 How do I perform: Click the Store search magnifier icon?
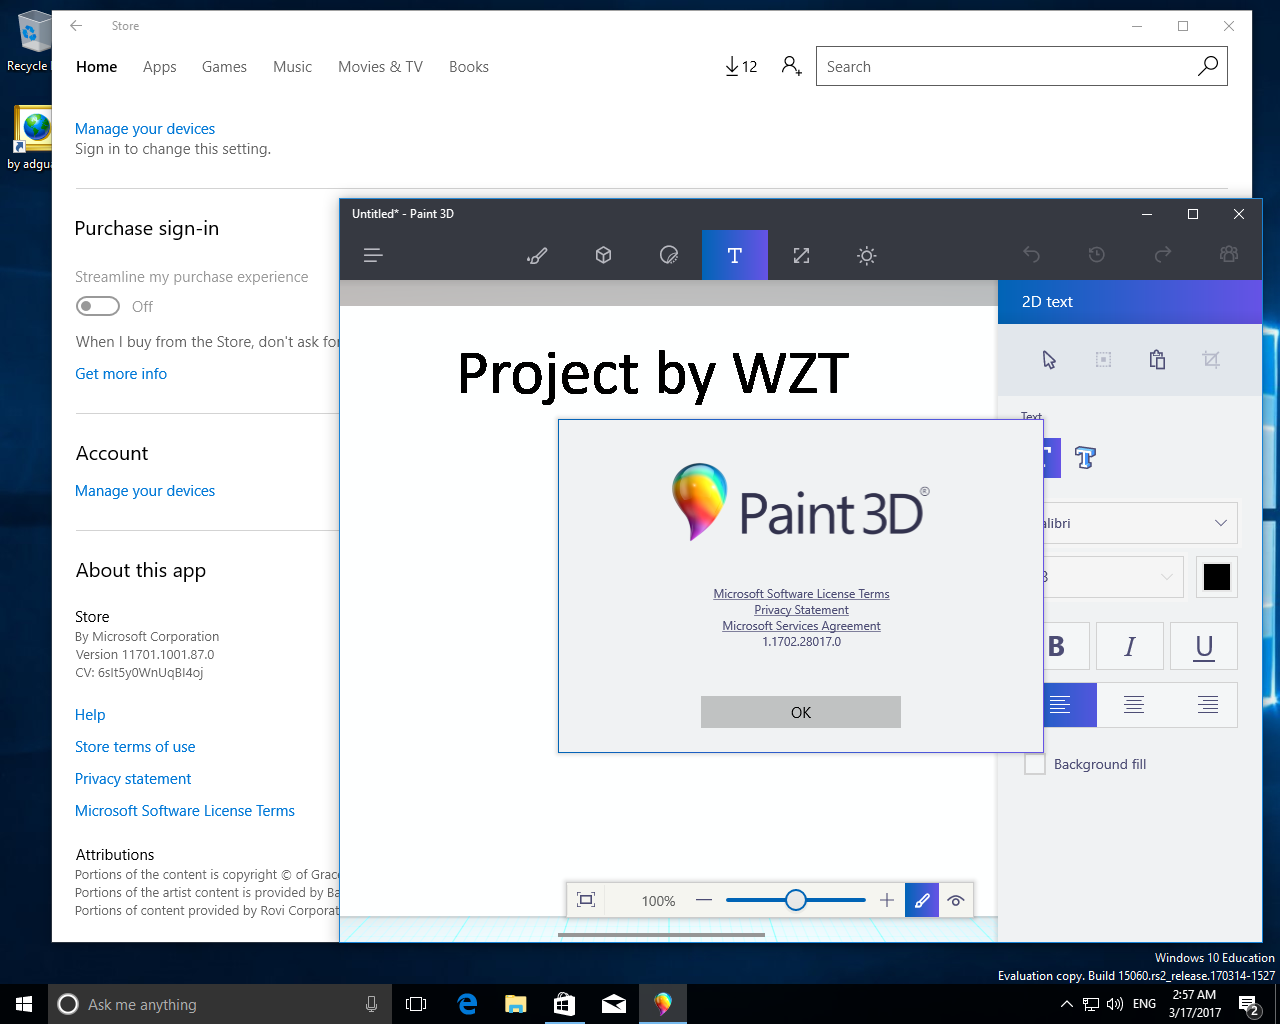1208,66
